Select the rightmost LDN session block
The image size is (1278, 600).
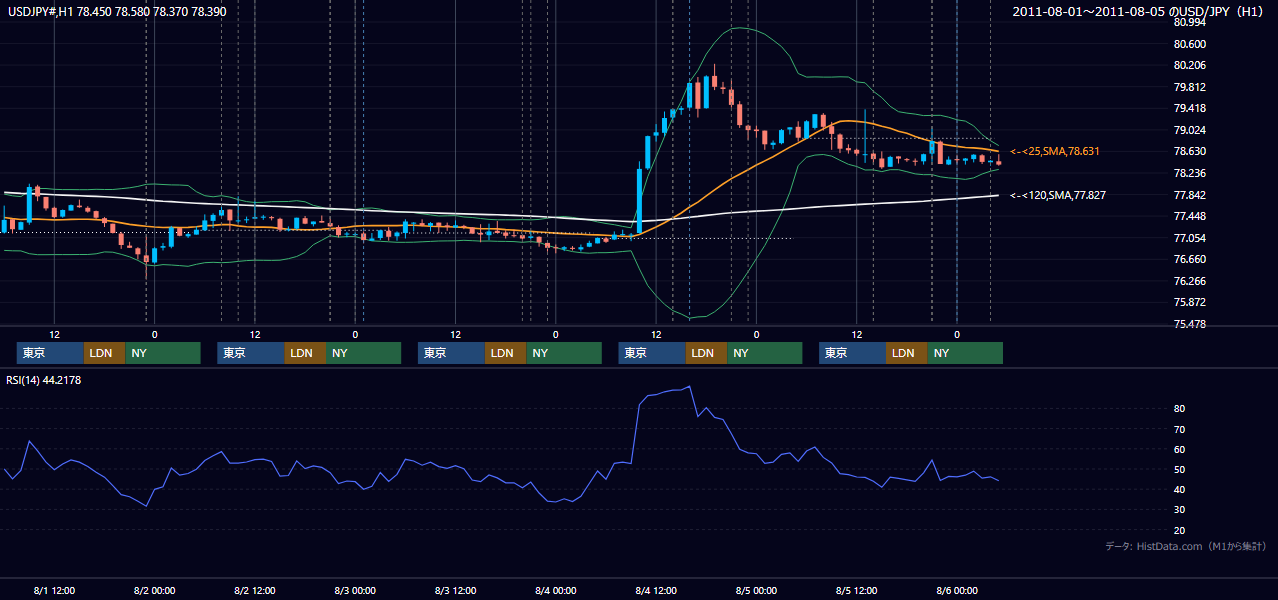(x=907, y=353)
